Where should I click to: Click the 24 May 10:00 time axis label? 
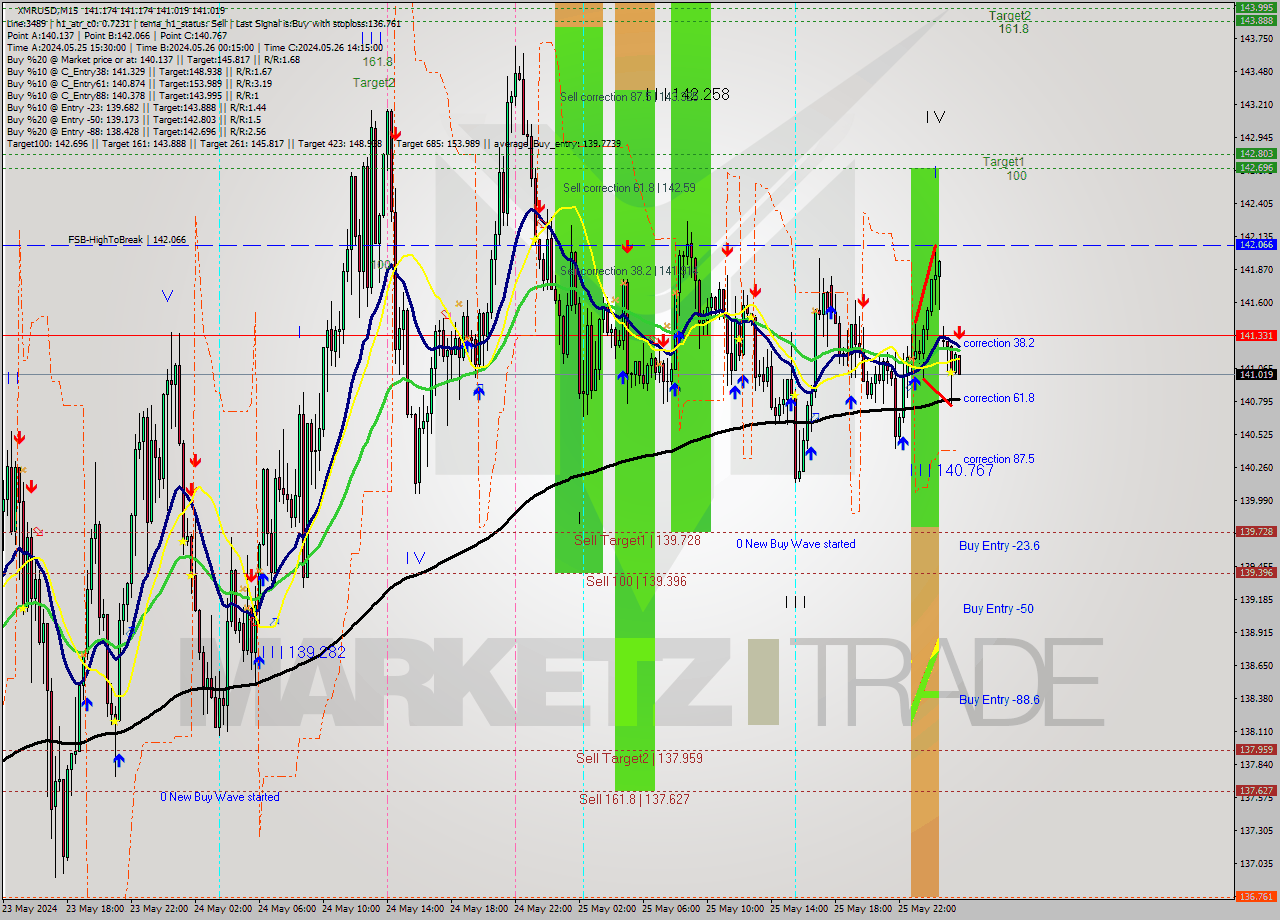click(x=353, y=909)
